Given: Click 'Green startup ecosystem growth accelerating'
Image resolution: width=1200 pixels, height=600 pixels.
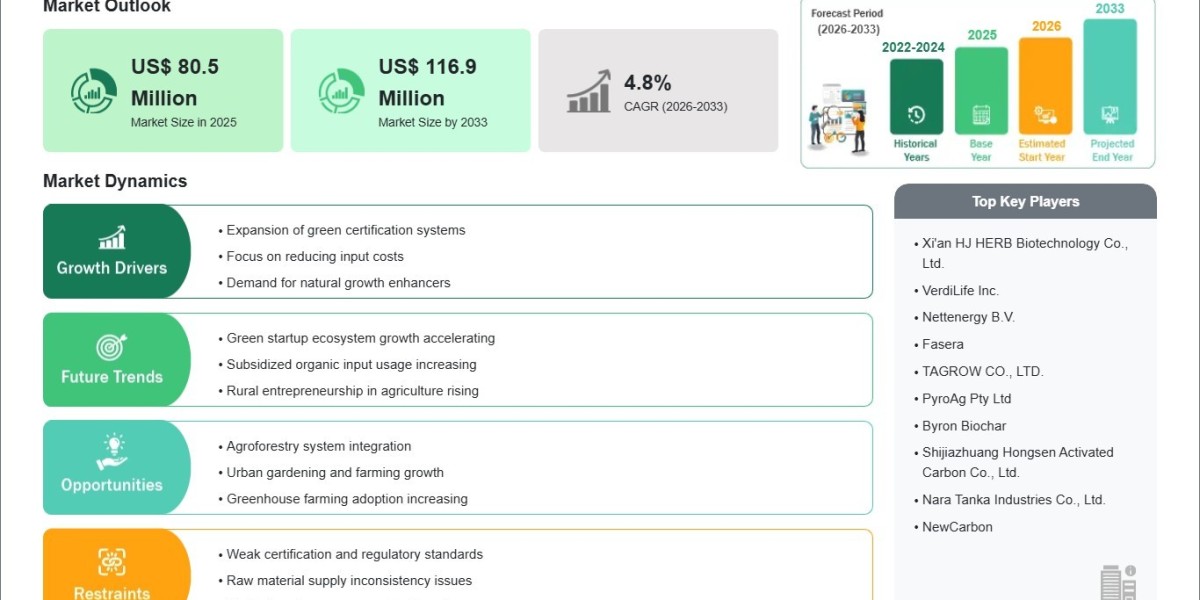Looking at the screenshot, I should click(360, 338).
